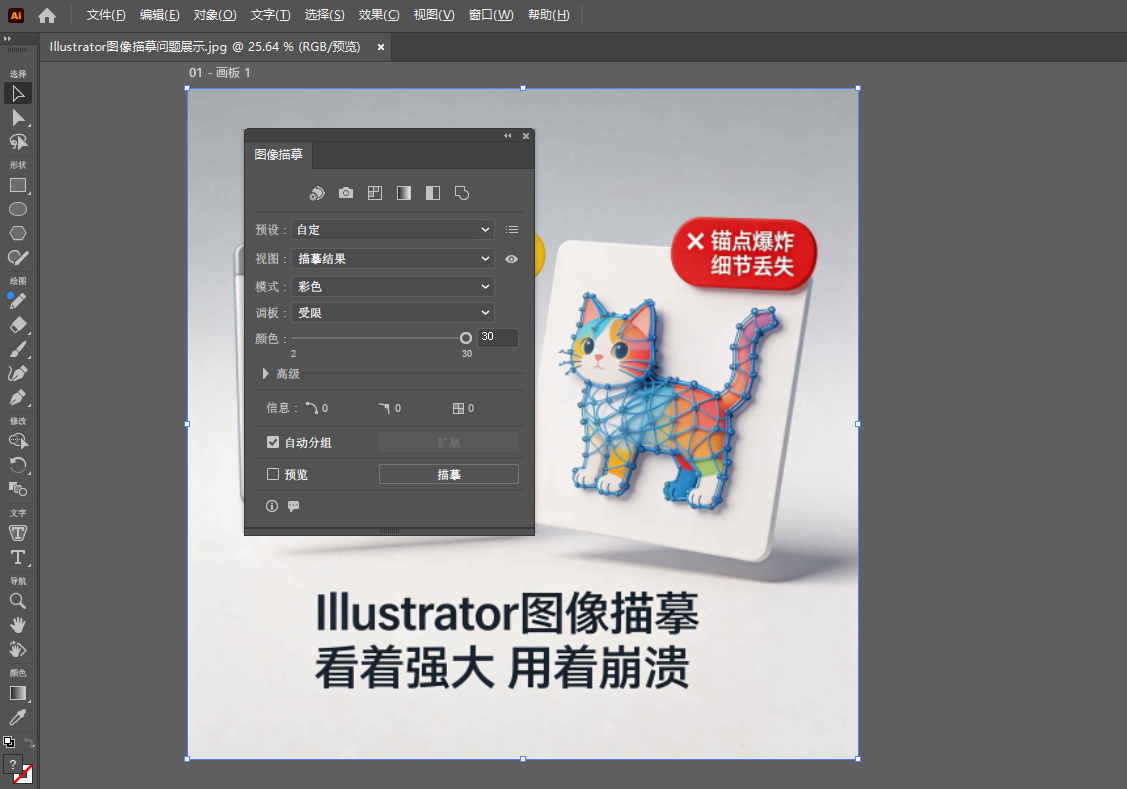Click the Auto-Color trace preset icon

click(317, 193)
